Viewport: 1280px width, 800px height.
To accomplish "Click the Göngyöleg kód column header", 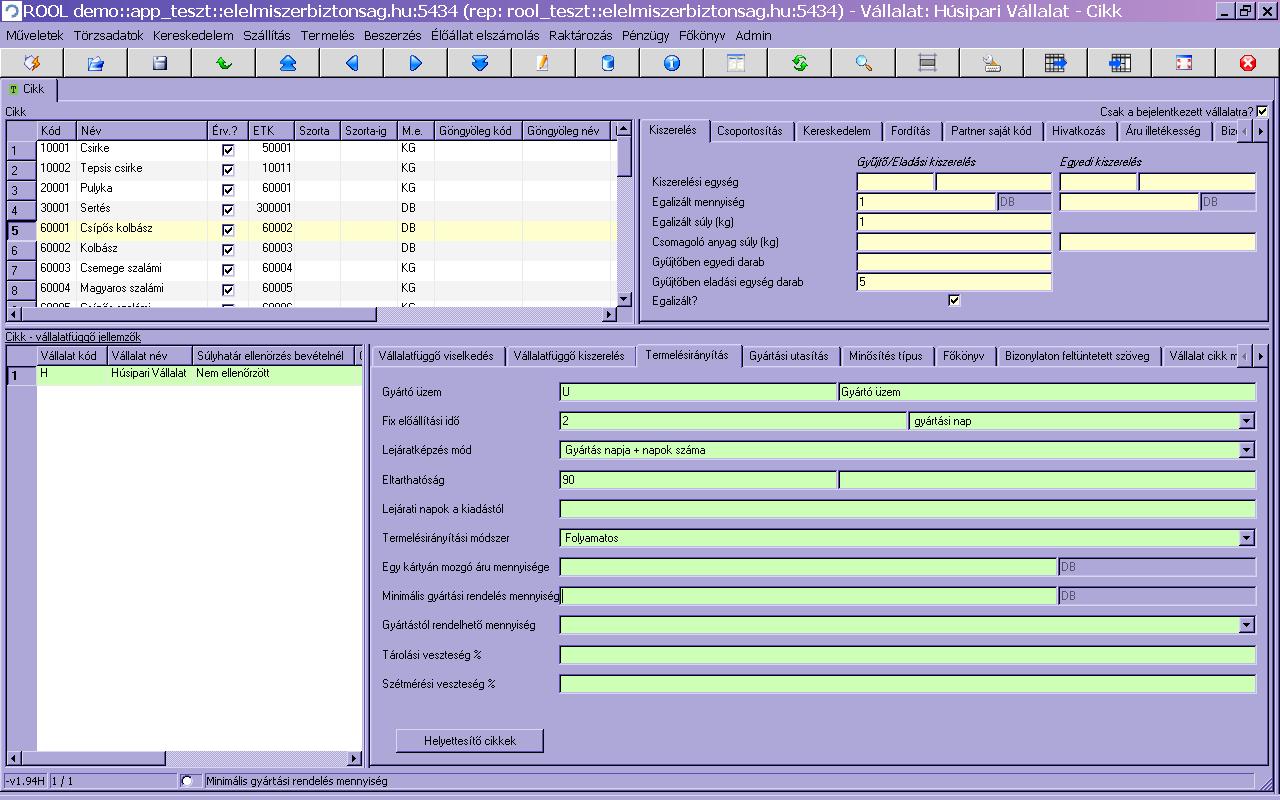I will click(x=479, y=131).
